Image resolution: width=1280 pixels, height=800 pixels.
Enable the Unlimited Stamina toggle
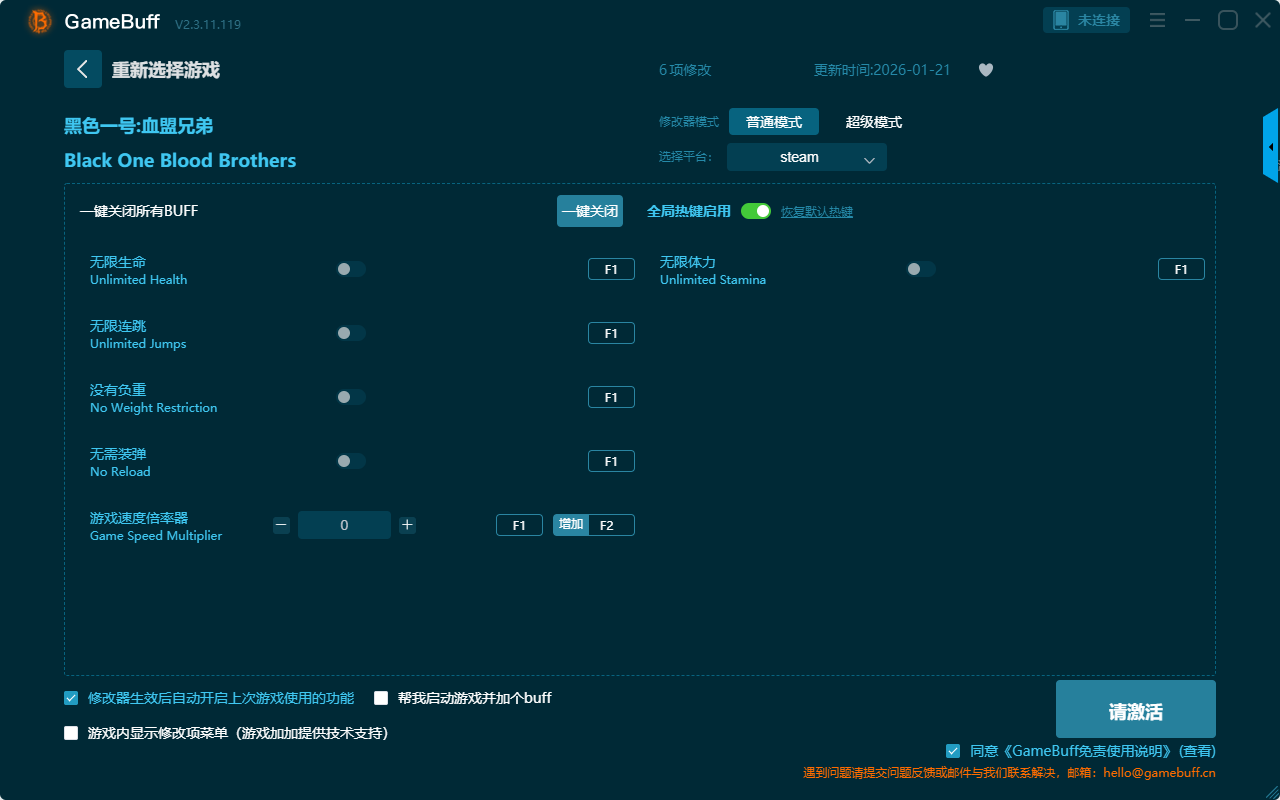(921, 269)
